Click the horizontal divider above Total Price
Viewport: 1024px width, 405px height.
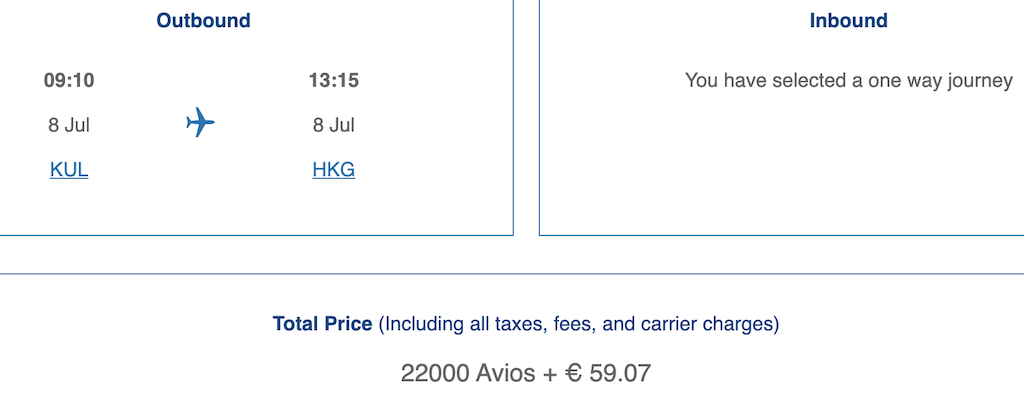(512, 274)
